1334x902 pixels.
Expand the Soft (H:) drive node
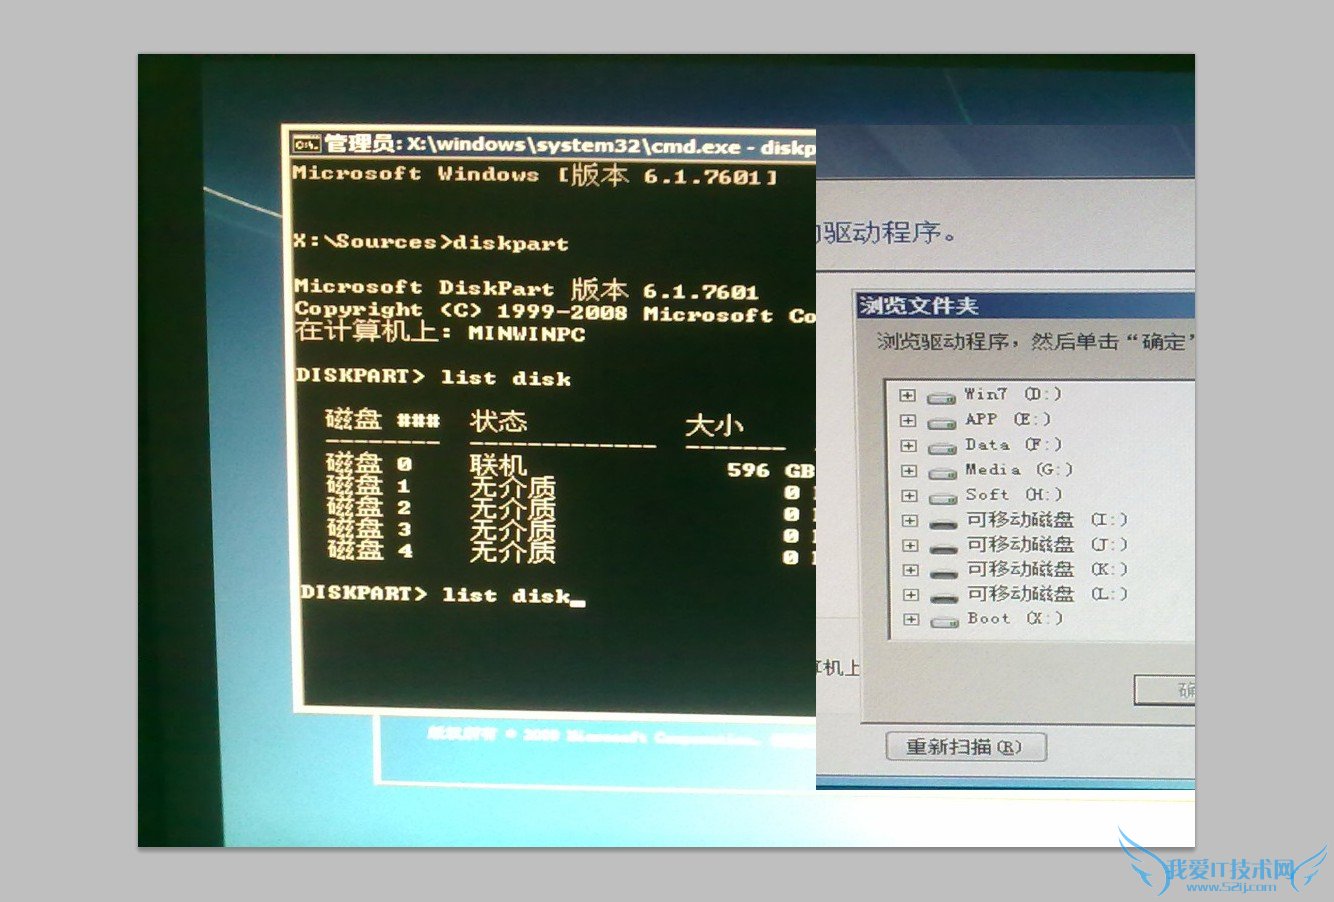907,496
